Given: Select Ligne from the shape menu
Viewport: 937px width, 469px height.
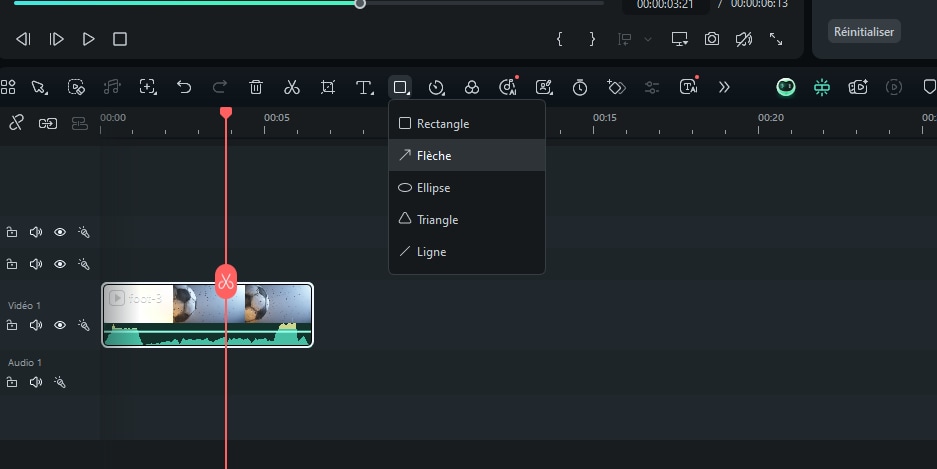Looking at the screenshot, I should pyautogui.click(x=467, y=252).
